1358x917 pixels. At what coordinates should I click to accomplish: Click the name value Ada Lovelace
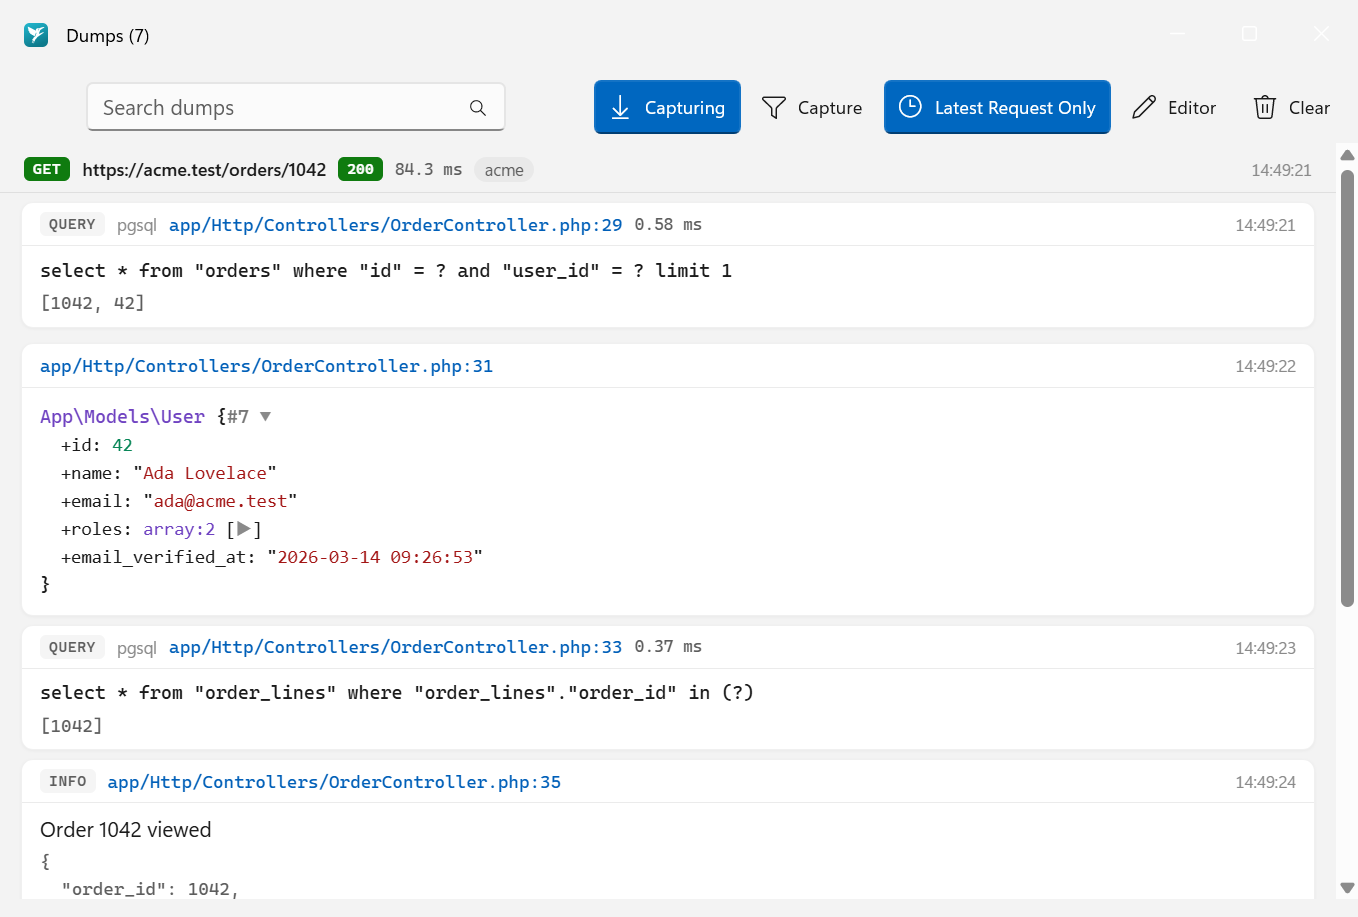click(205, 473)
